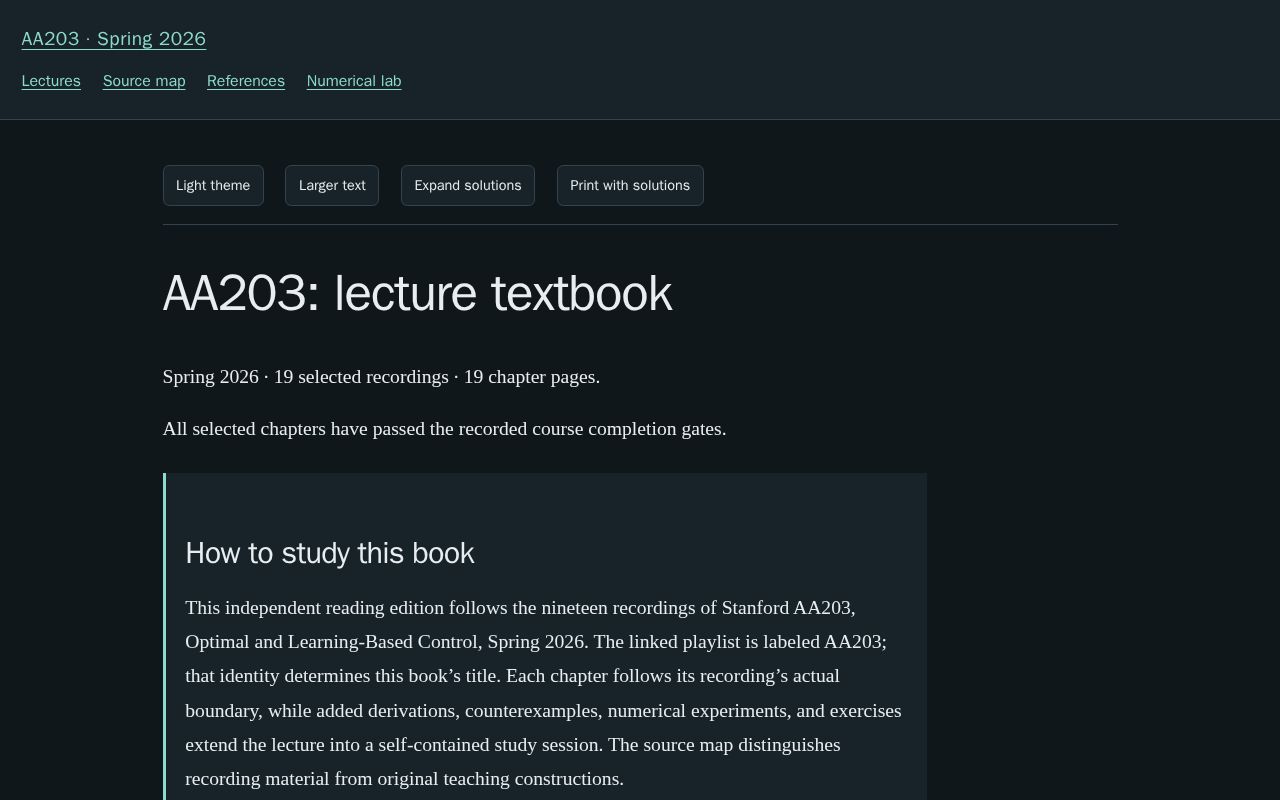The image size is (1280, 800).
Task: Click the 'course completion gates' sentence
Action: click(444, 429)
